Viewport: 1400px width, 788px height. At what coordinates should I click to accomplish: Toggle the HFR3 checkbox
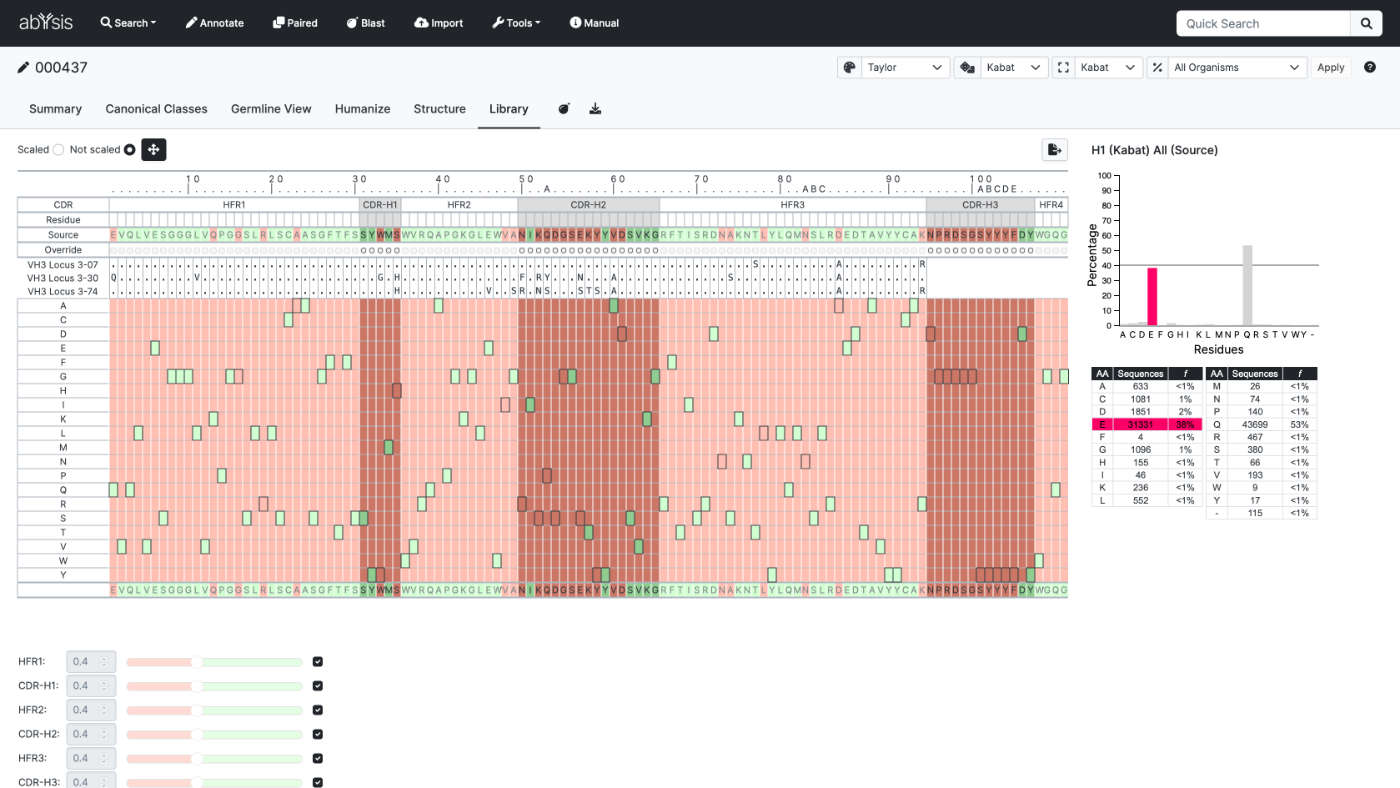318,758
